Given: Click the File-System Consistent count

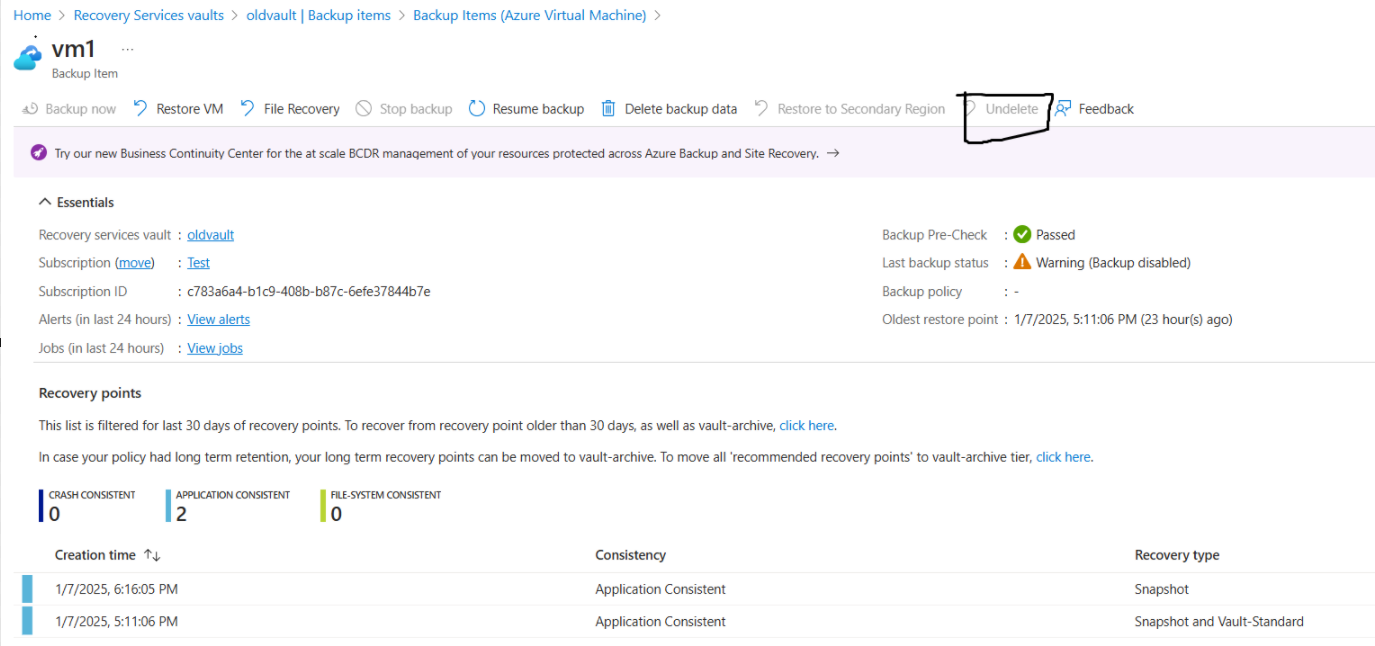Looking at the screenshot, I should coord(335,514).
